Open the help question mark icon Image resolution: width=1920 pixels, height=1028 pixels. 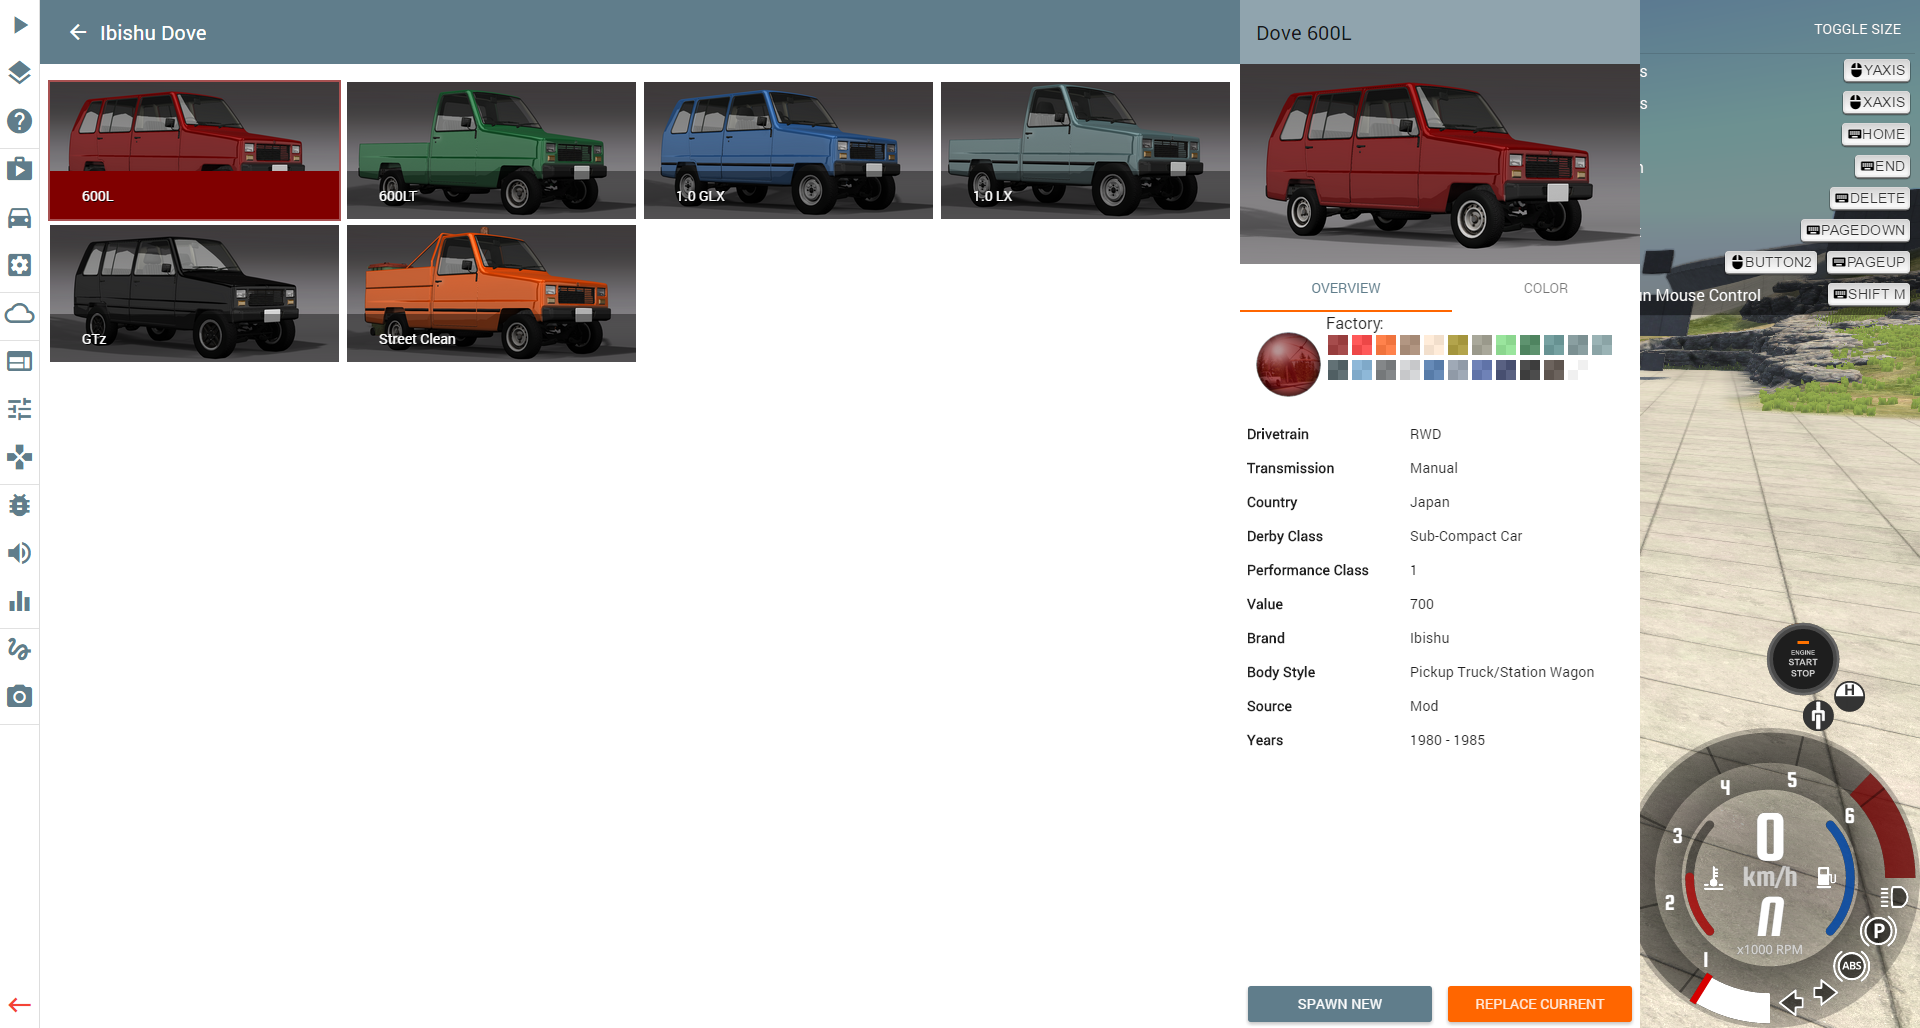tap(20, 121)
